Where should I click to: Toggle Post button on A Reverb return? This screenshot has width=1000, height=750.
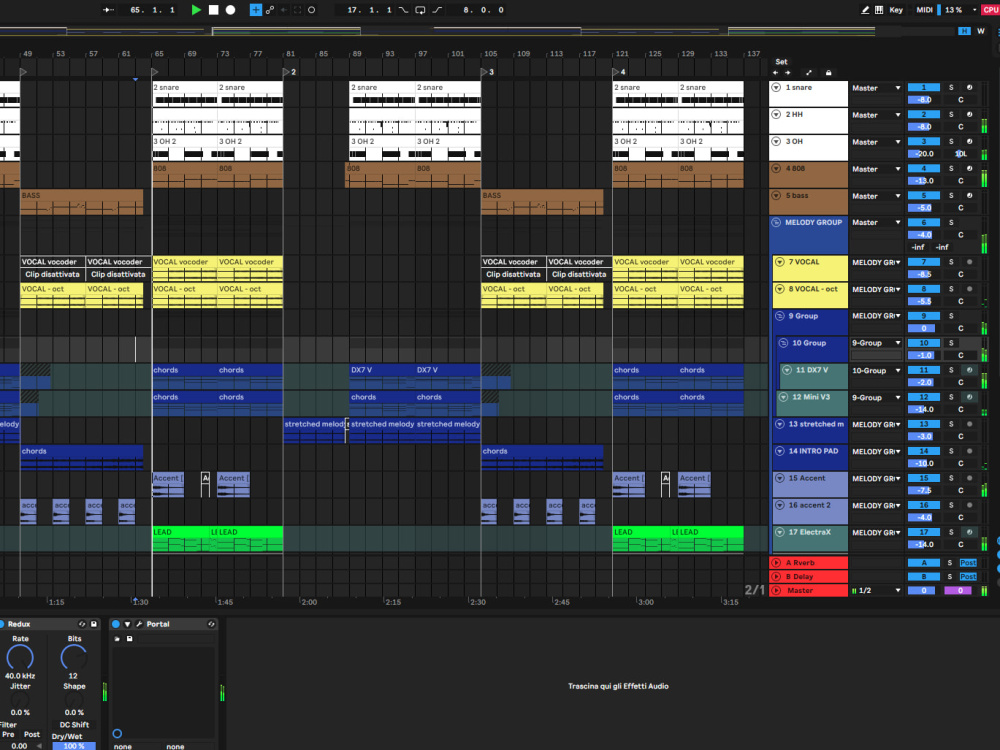click(968, 562)
